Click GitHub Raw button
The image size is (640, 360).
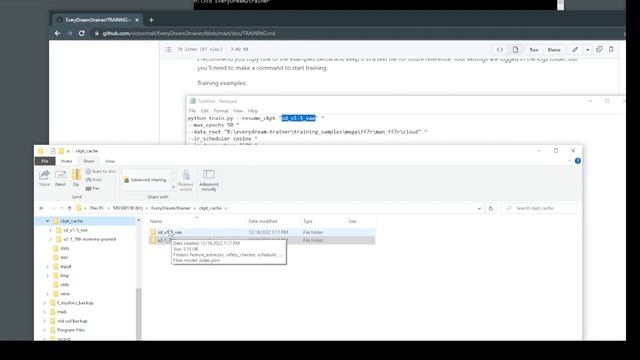tap(534, 50)
